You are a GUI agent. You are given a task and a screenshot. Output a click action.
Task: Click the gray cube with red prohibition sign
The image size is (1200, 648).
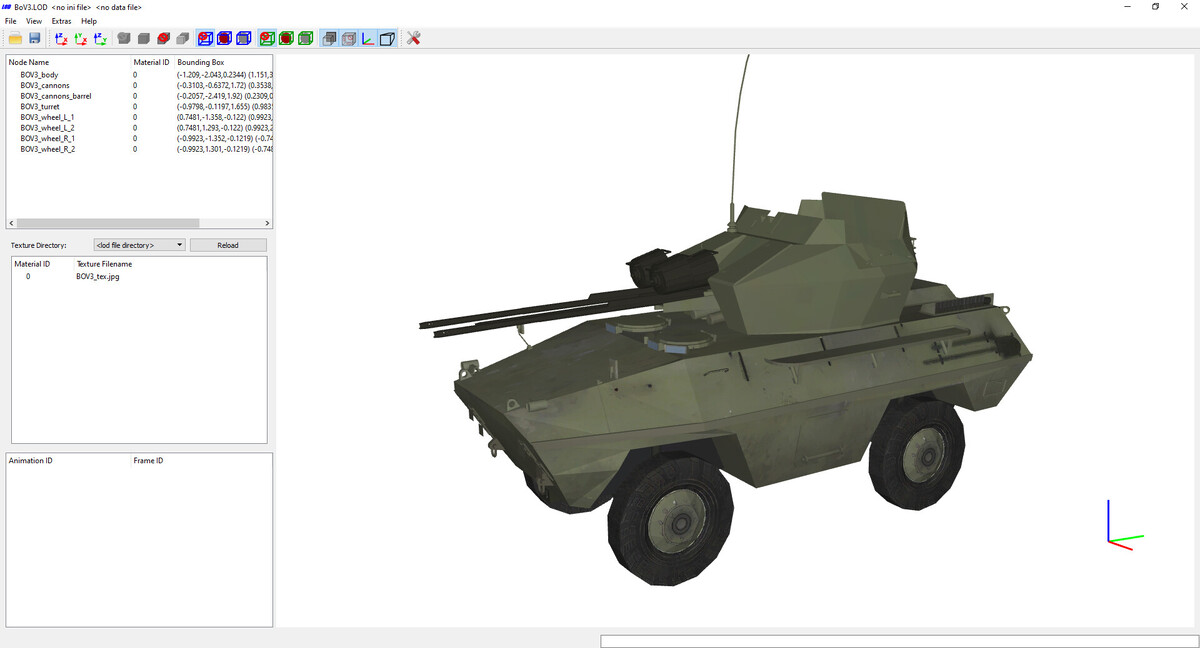[163, 38]
